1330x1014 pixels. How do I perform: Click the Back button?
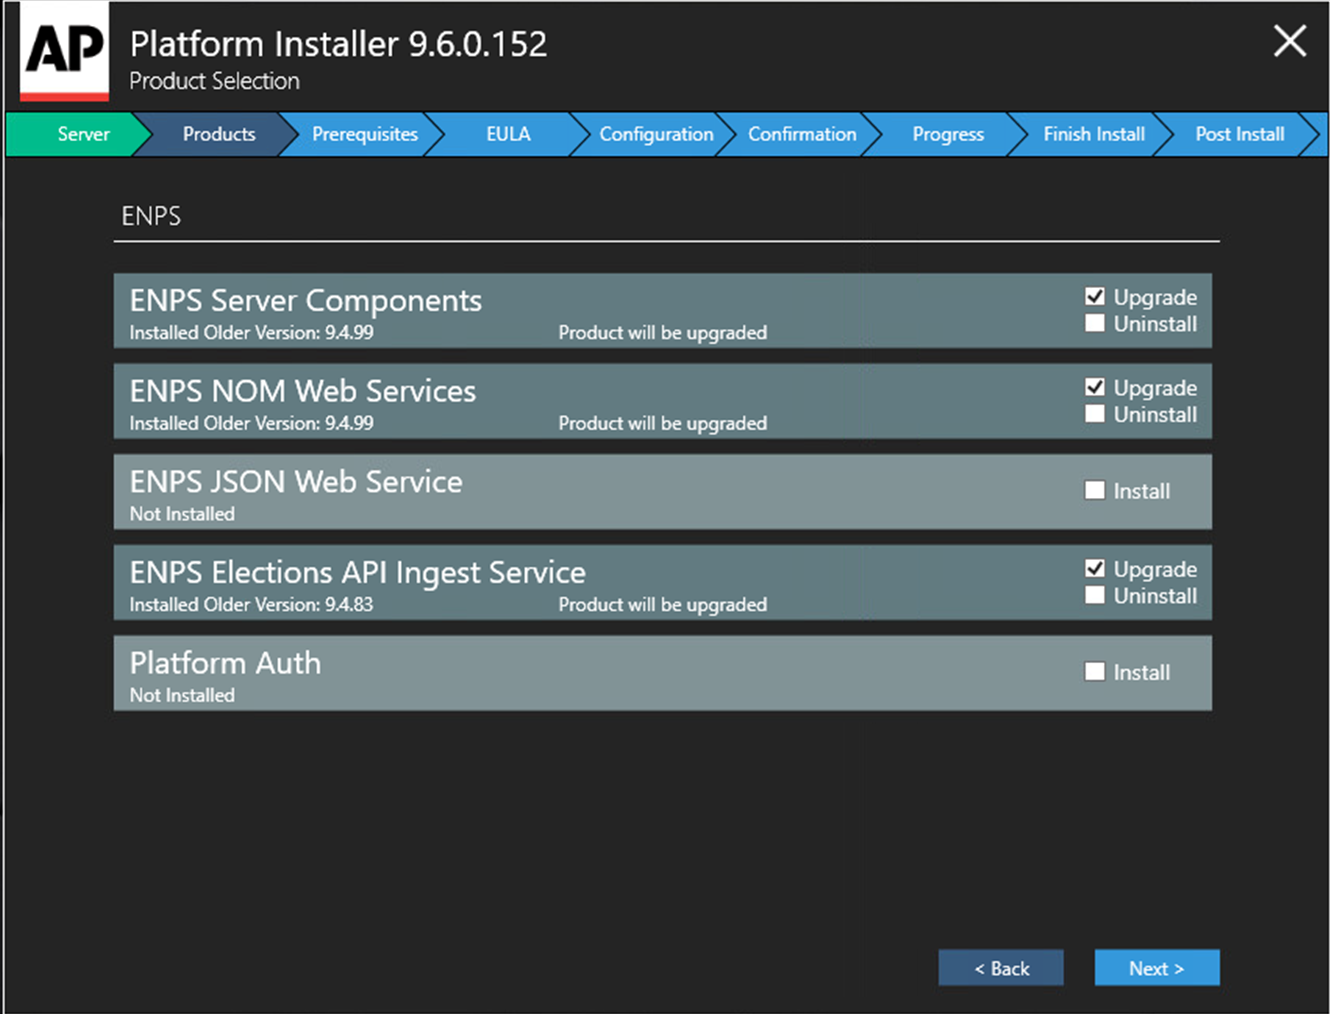(1001, 968)
